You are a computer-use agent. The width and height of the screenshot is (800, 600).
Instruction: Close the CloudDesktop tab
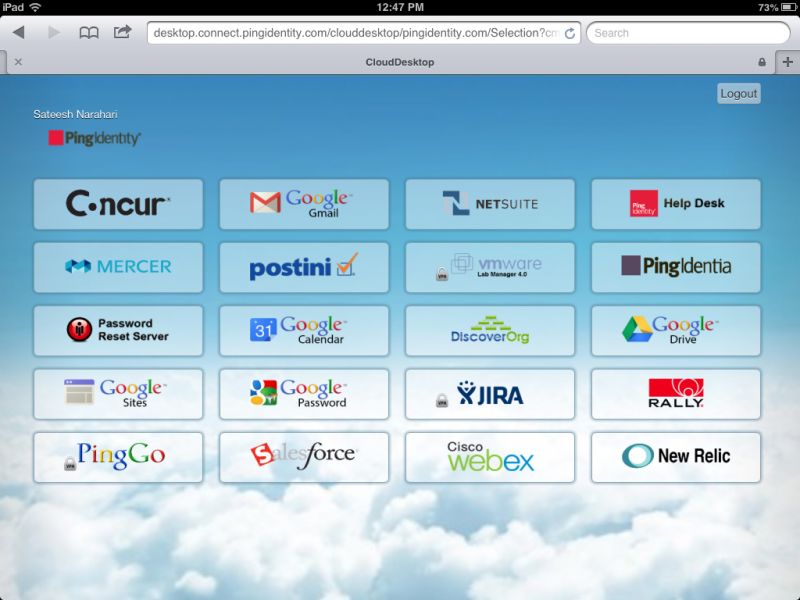click(18, 62)
